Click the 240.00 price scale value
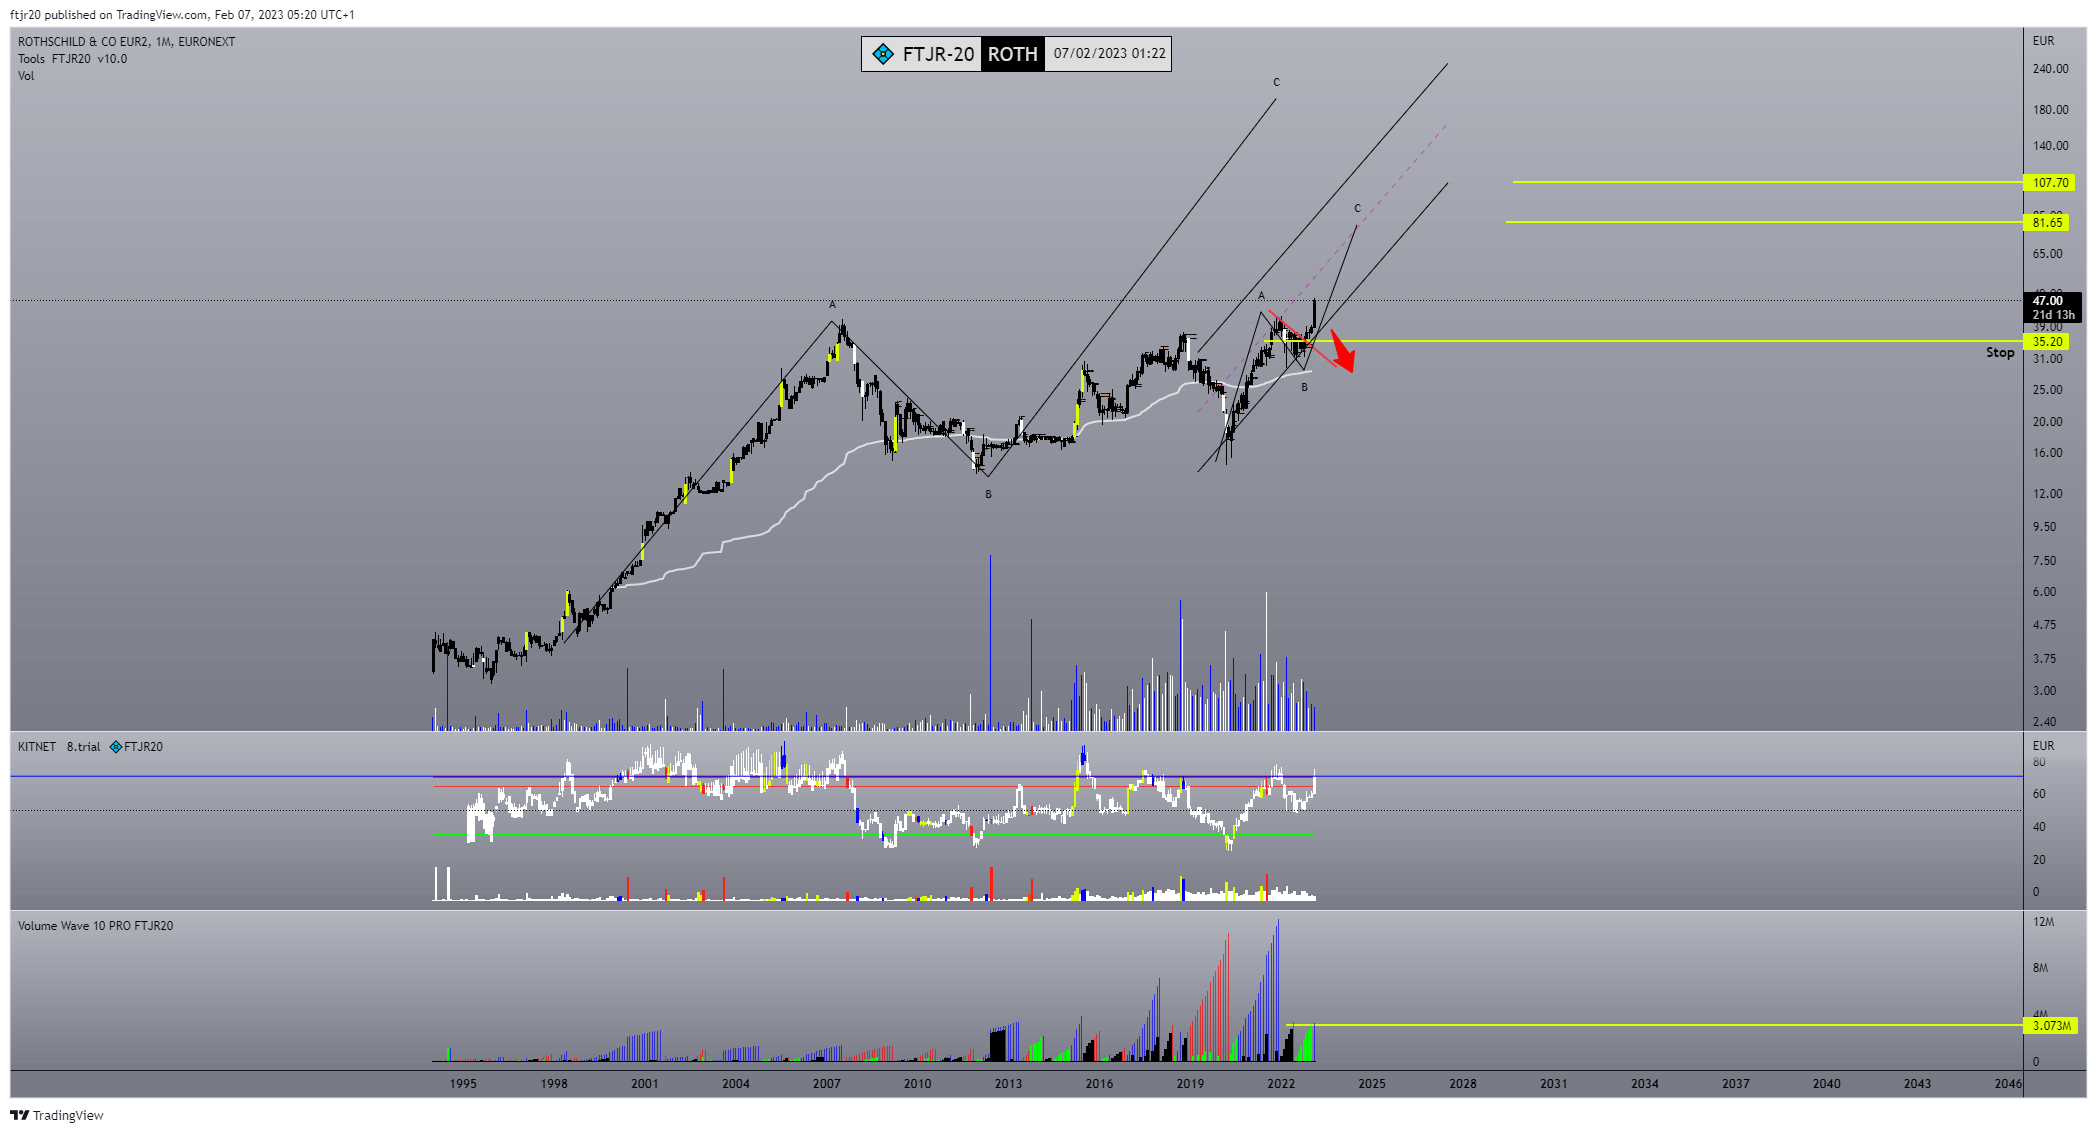 point(2050,69)
